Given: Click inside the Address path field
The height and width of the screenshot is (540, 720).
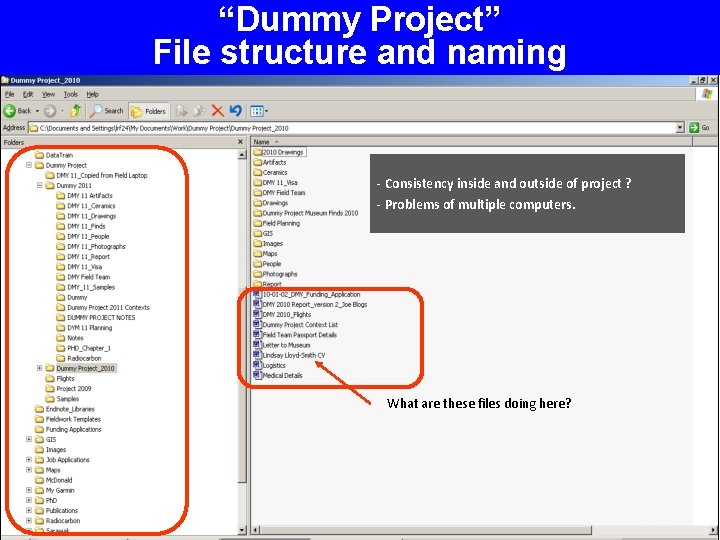Looking at the screenshot, I should tap(352, 128).
